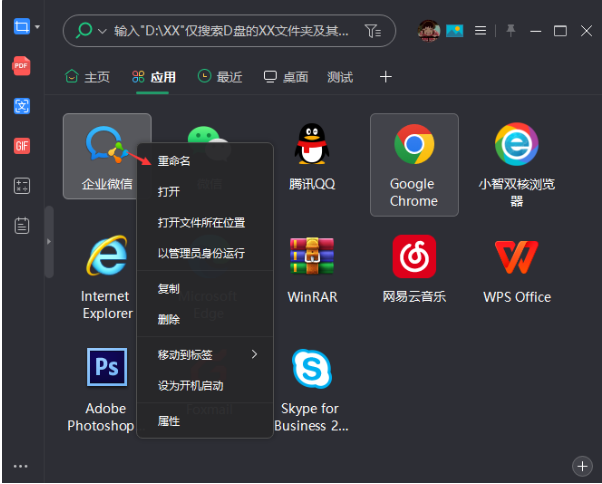Switch to the 测试 tab
This screenshot has height=484, width=602.
[x=340, y=77]
